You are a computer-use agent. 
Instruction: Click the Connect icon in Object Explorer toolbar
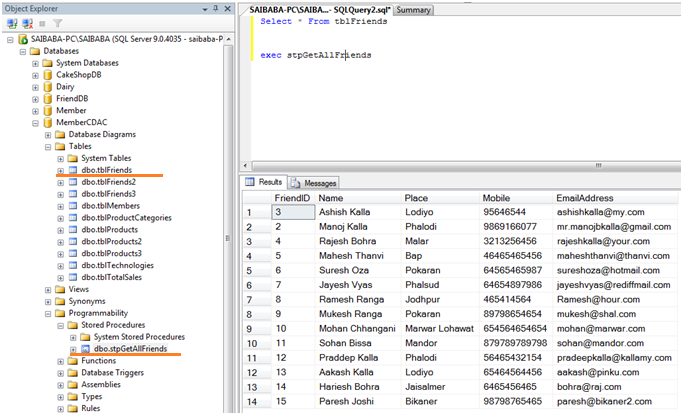[10, 22]
